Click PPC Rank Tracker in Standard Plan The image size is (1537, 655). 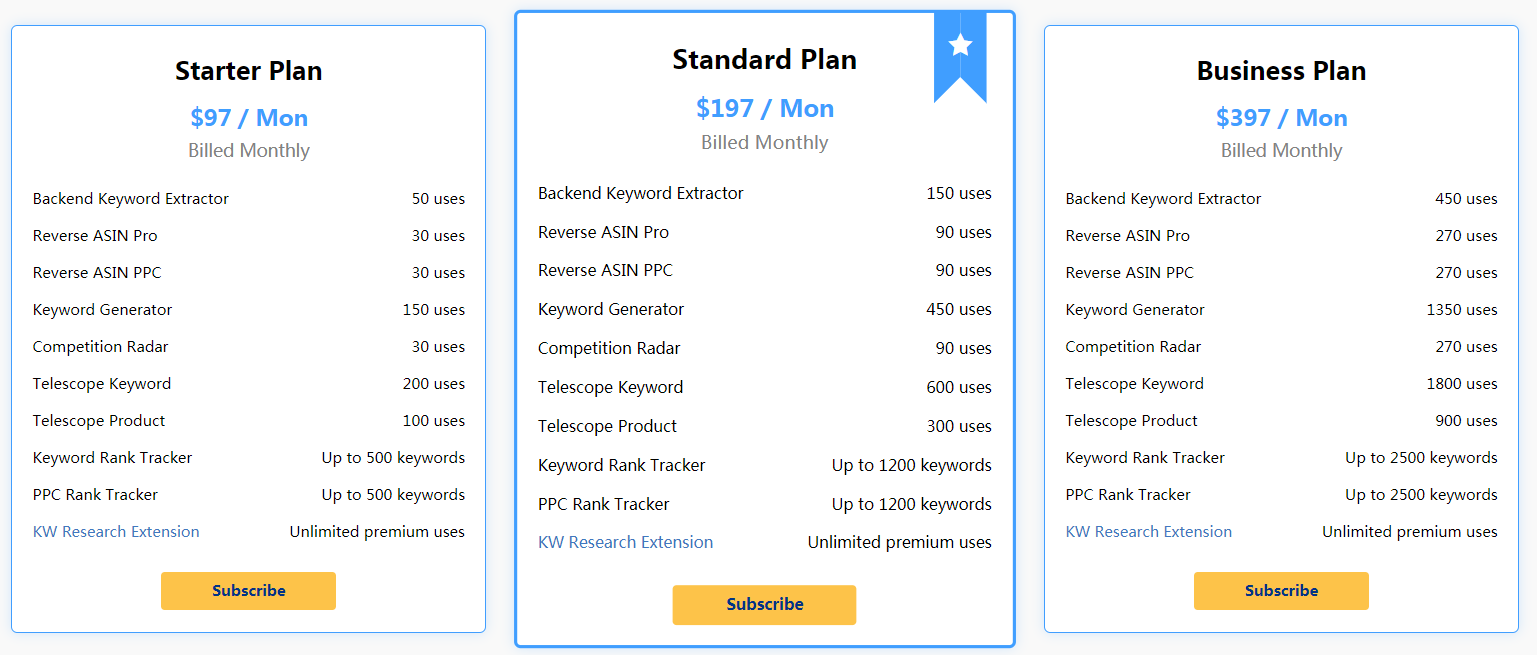pos(603,504)
